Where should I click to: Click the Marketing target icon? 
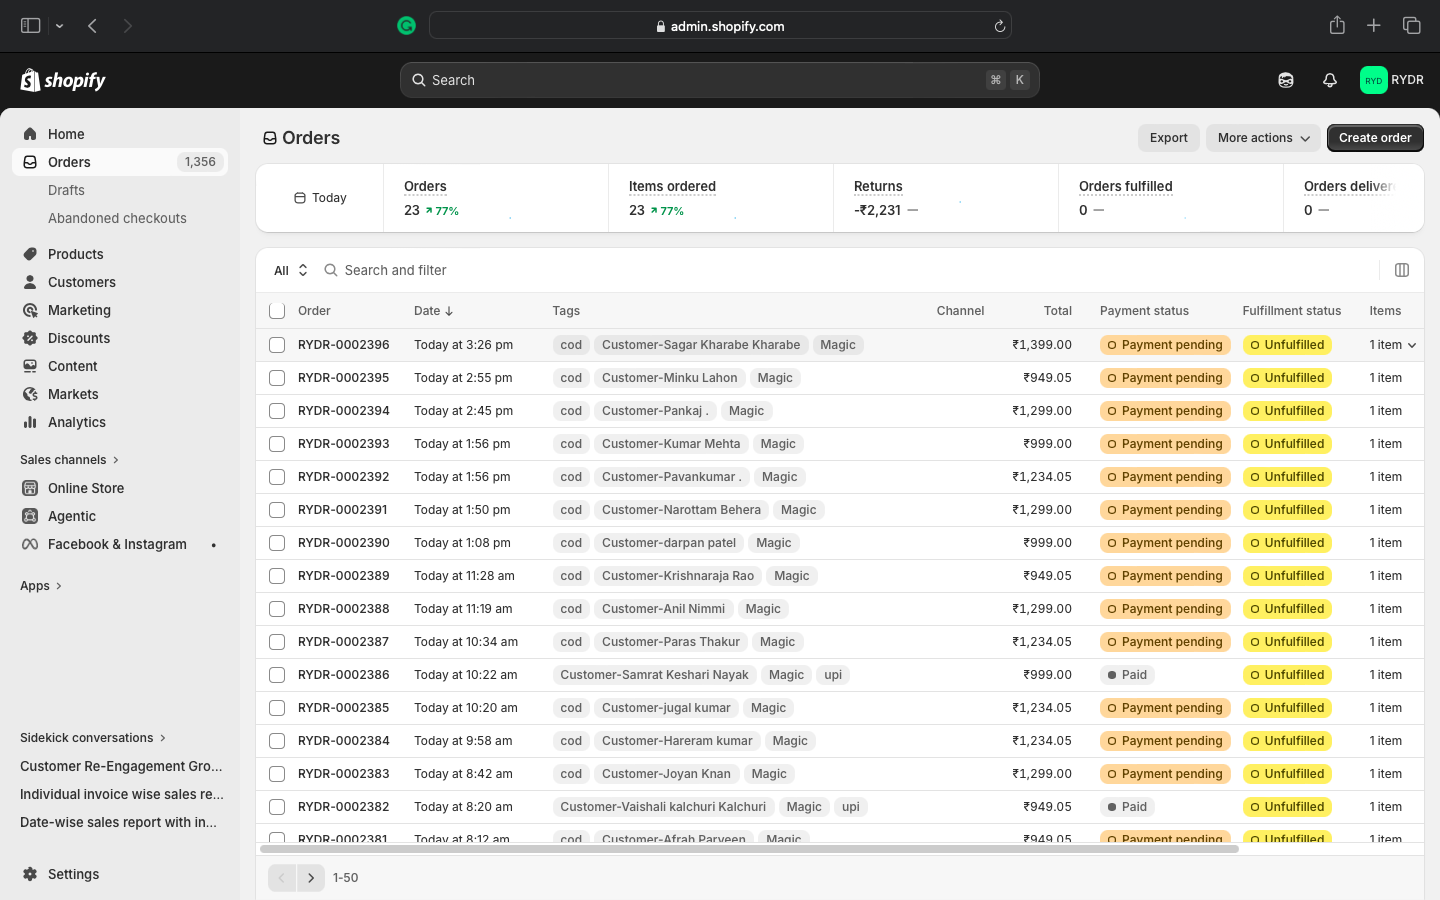[x=30, y=310]
